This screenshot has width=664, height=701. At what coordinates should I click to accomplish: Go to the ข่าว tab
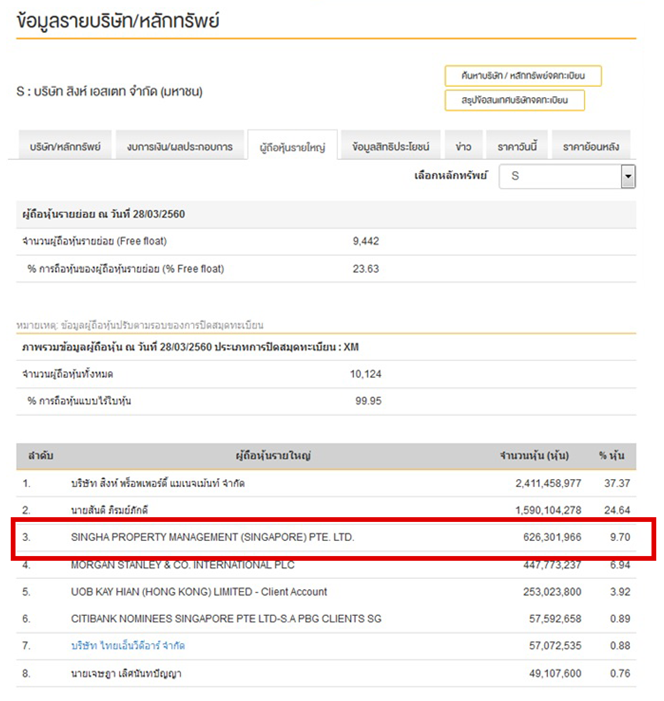tap(463, 147)
